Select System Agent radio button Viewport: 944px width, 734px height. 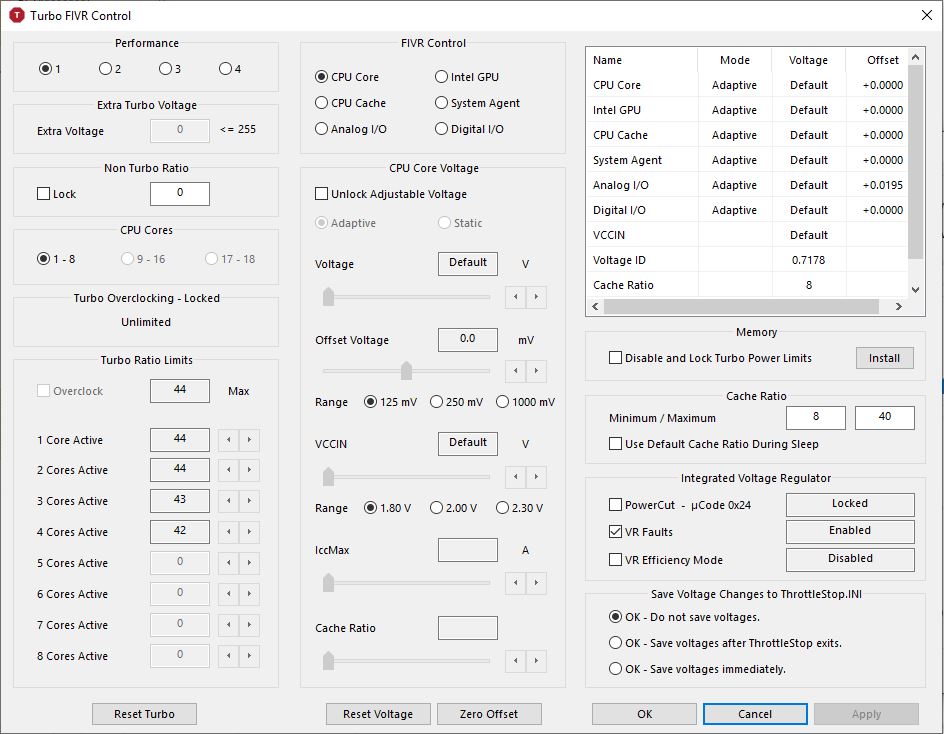point(477,103)
